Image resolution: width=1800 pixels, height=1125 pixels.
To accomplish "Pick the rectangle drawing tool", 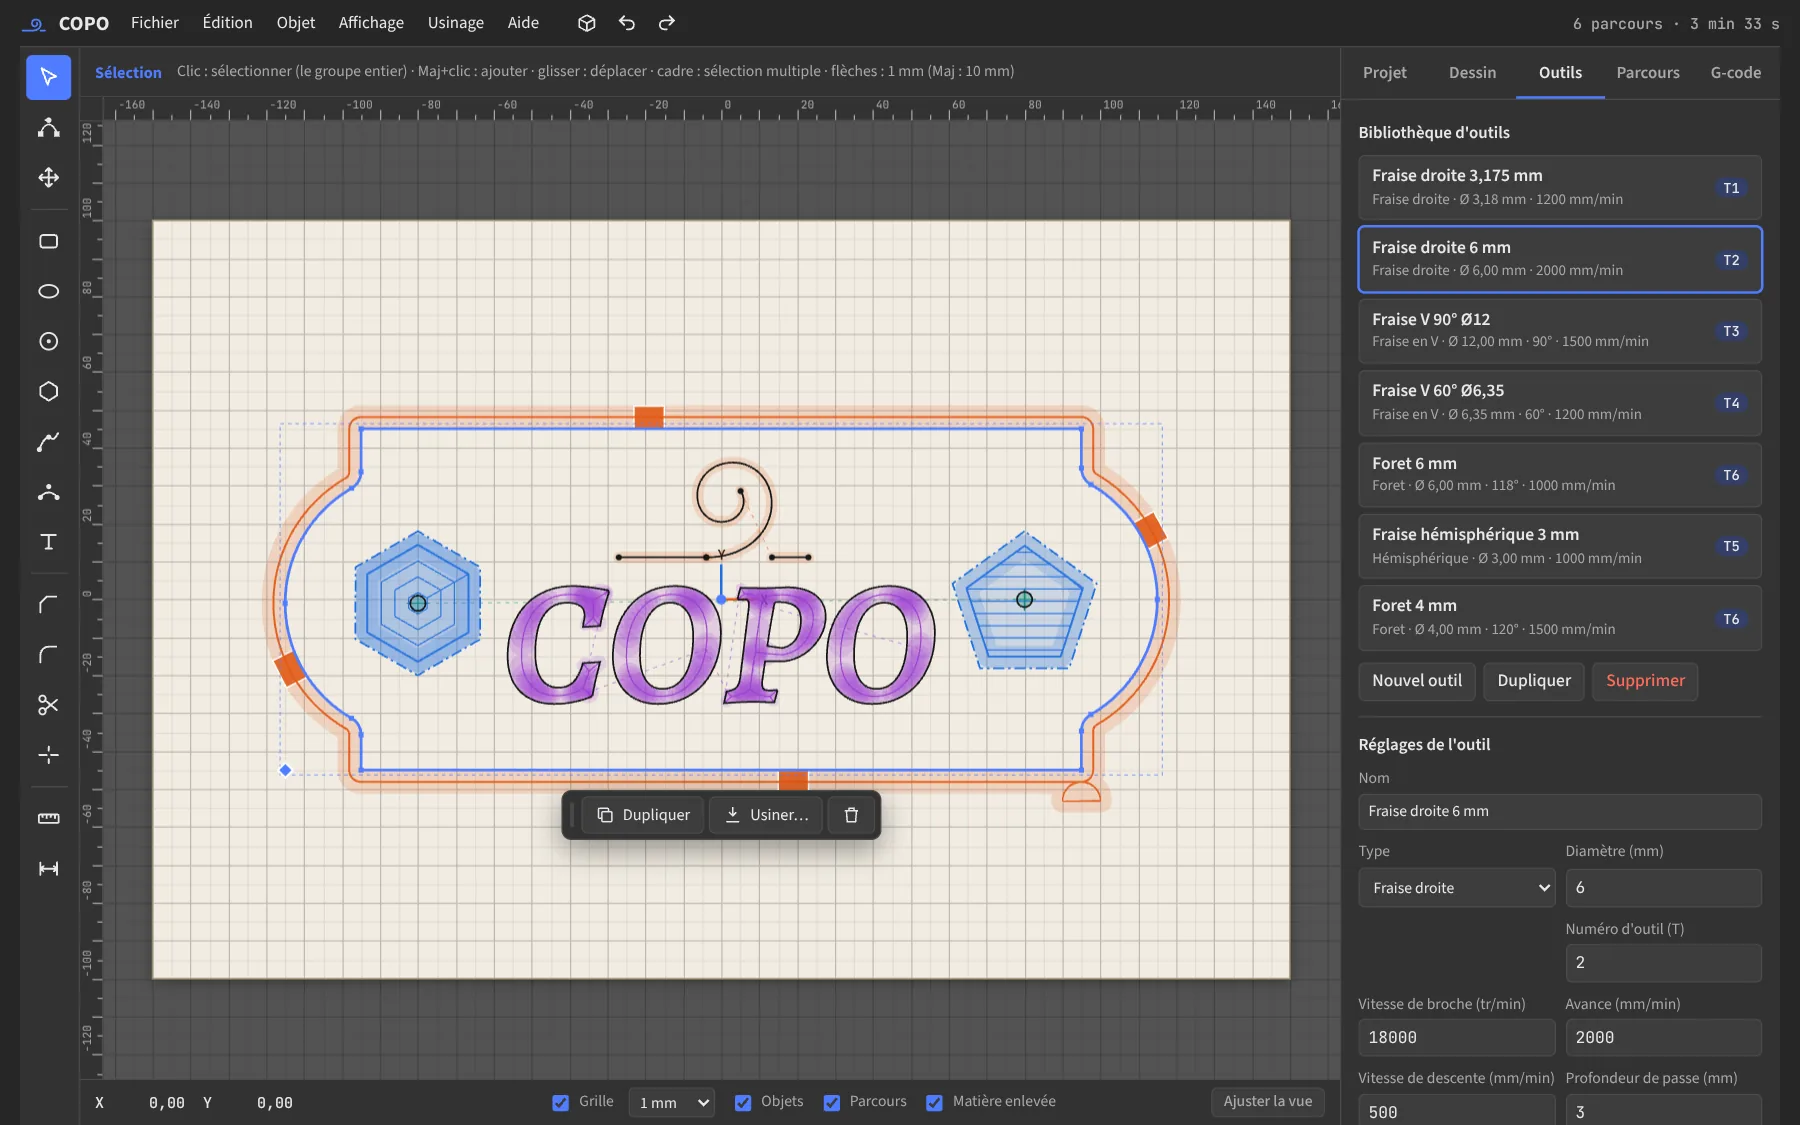I will (48, 241).
